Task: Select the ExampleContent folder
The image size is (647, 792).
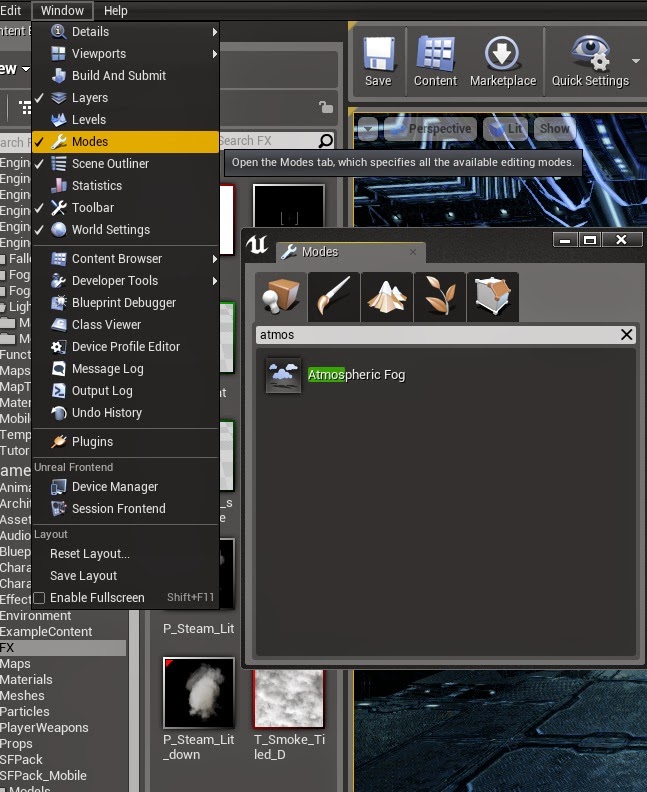Action: 46,632
